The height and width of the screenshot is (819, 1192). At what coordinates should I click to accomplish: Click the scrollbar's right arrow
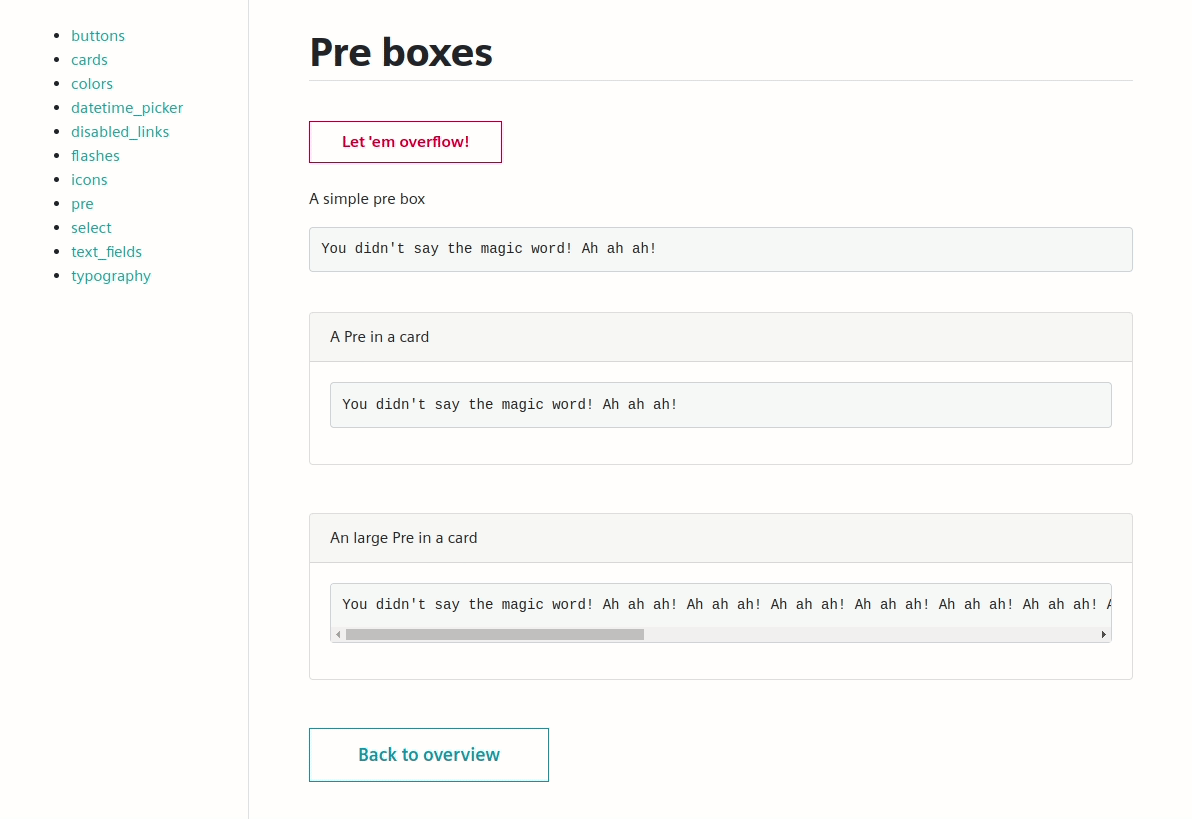coord(1103,635)
